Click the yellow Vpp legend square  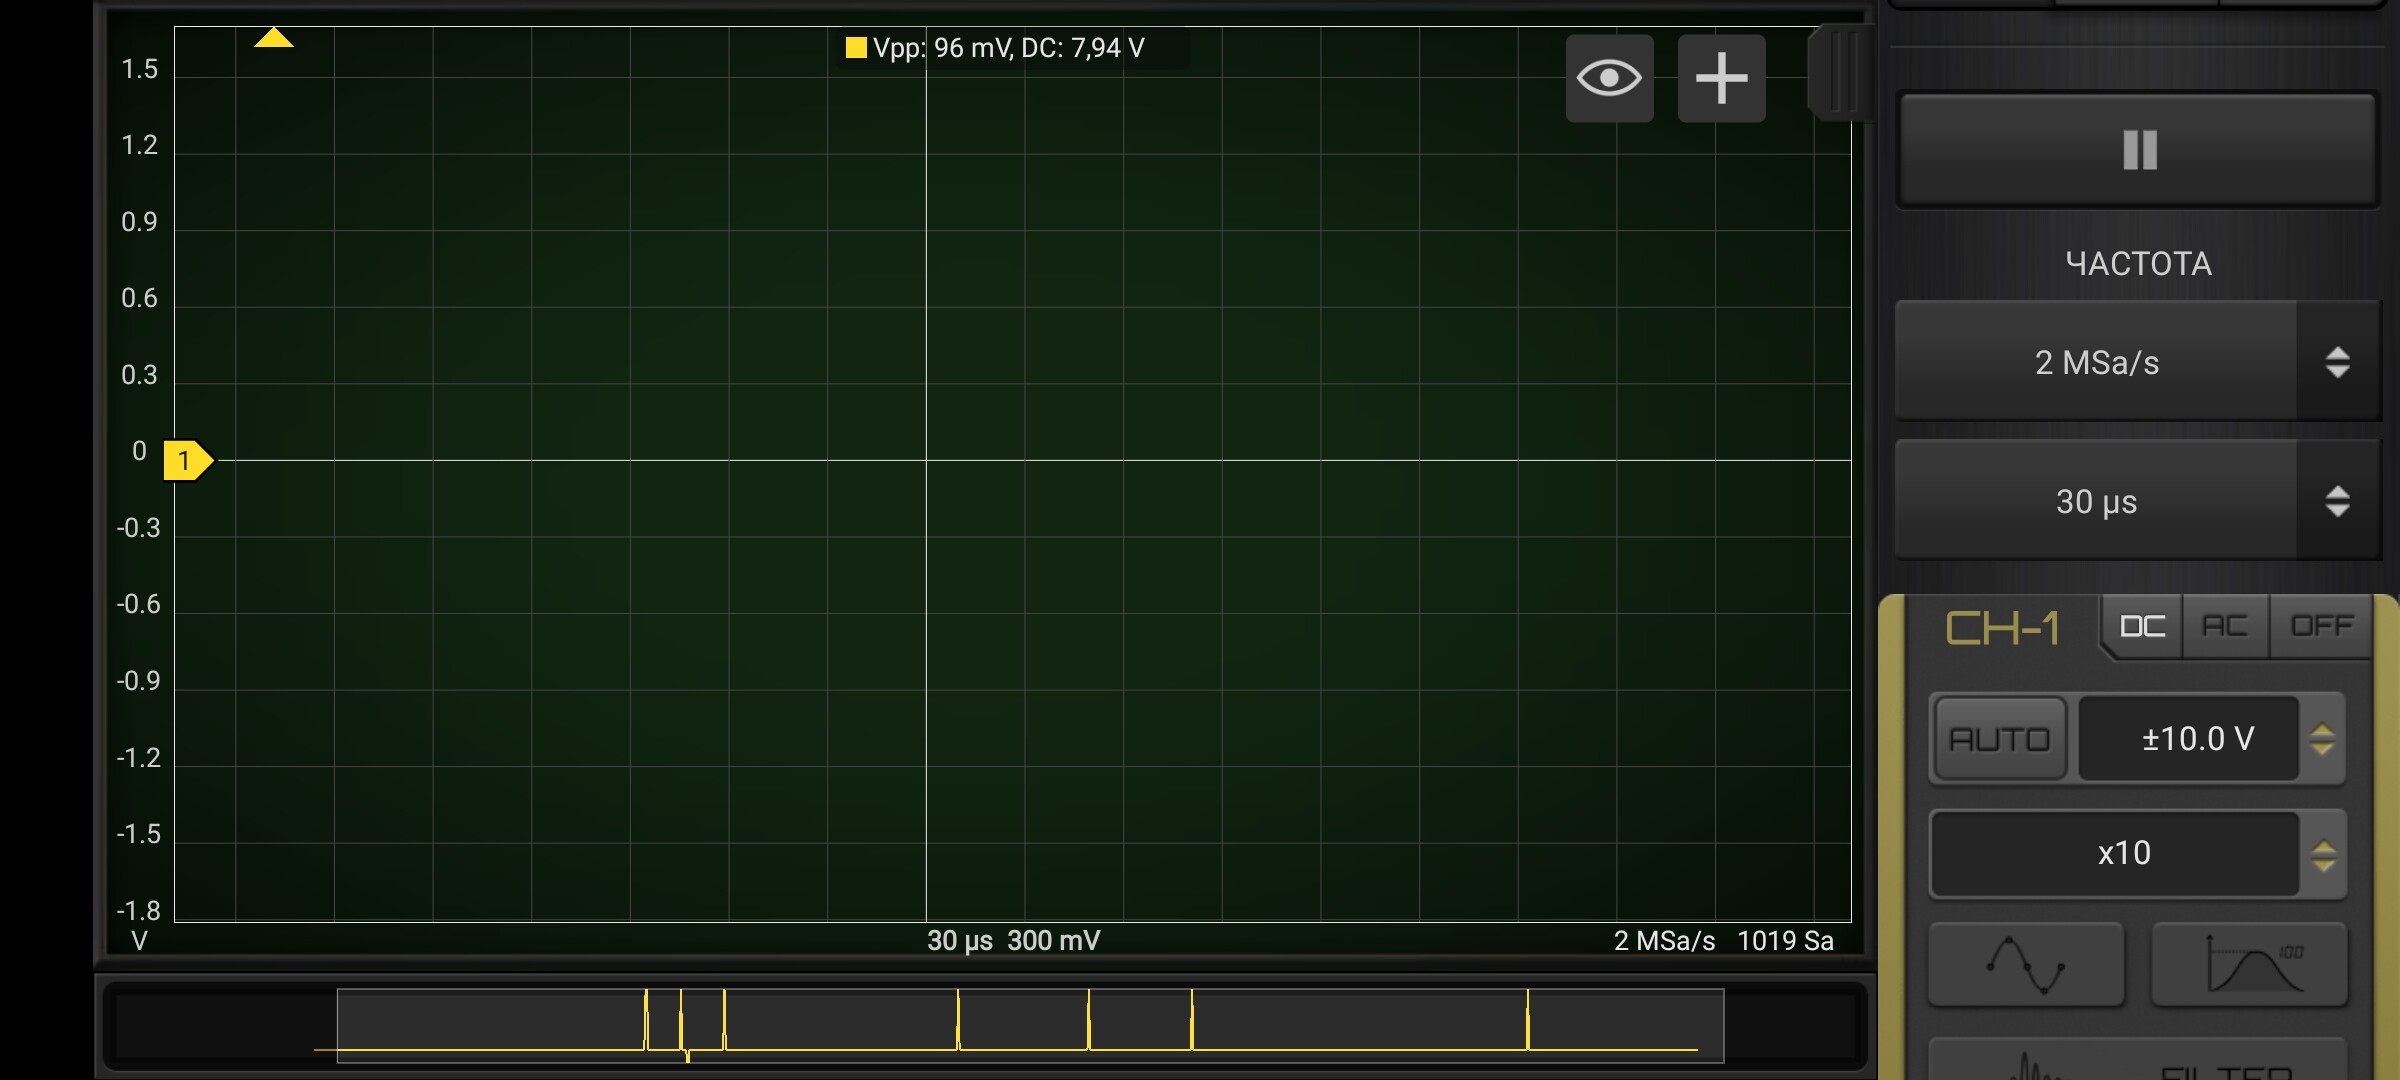tap(856, 48)
